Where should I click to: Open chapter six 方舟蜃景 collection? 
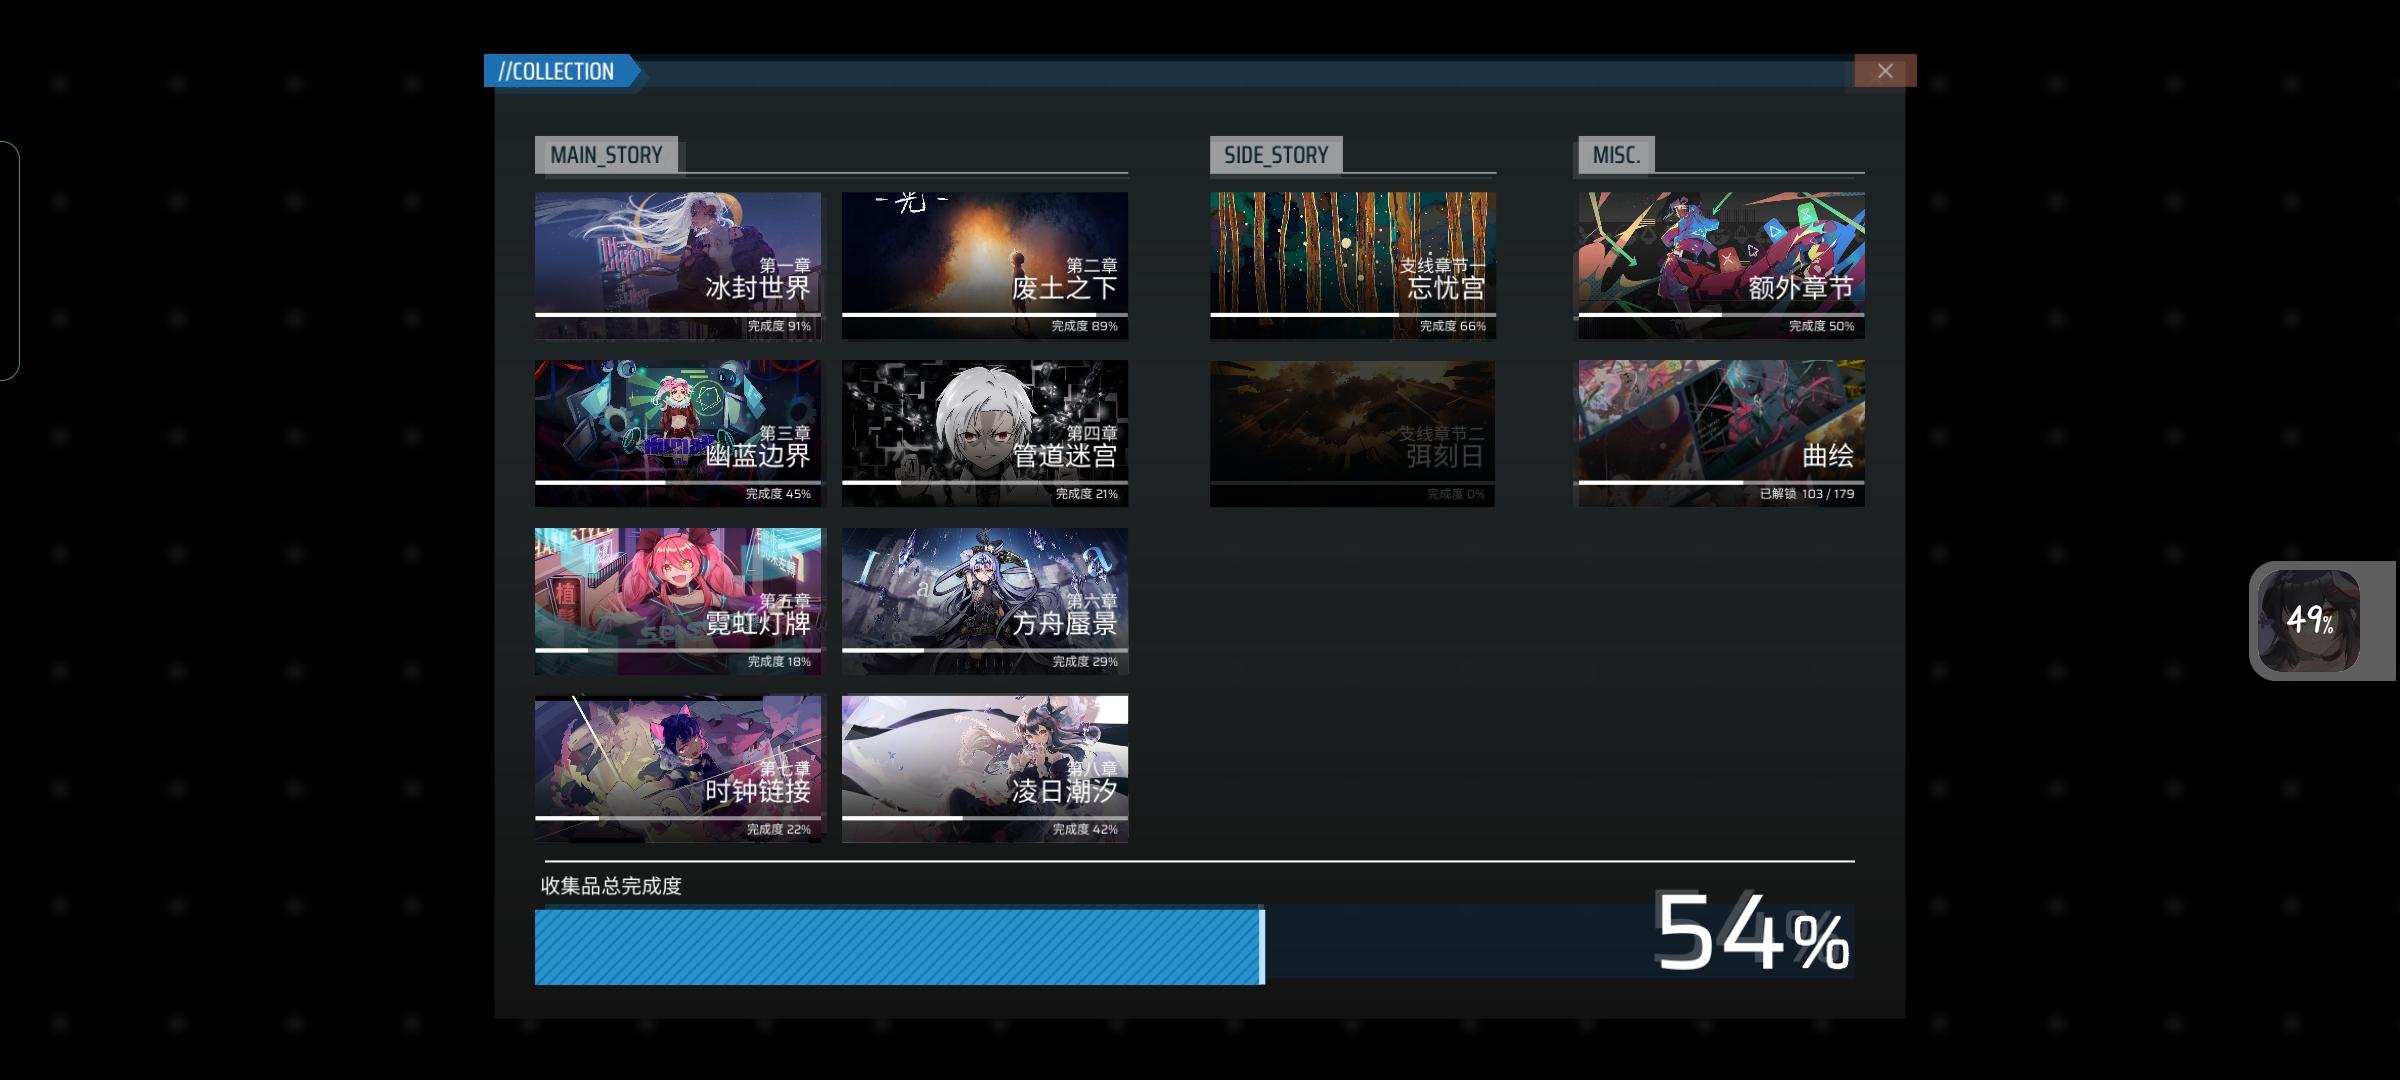[984, 601]
